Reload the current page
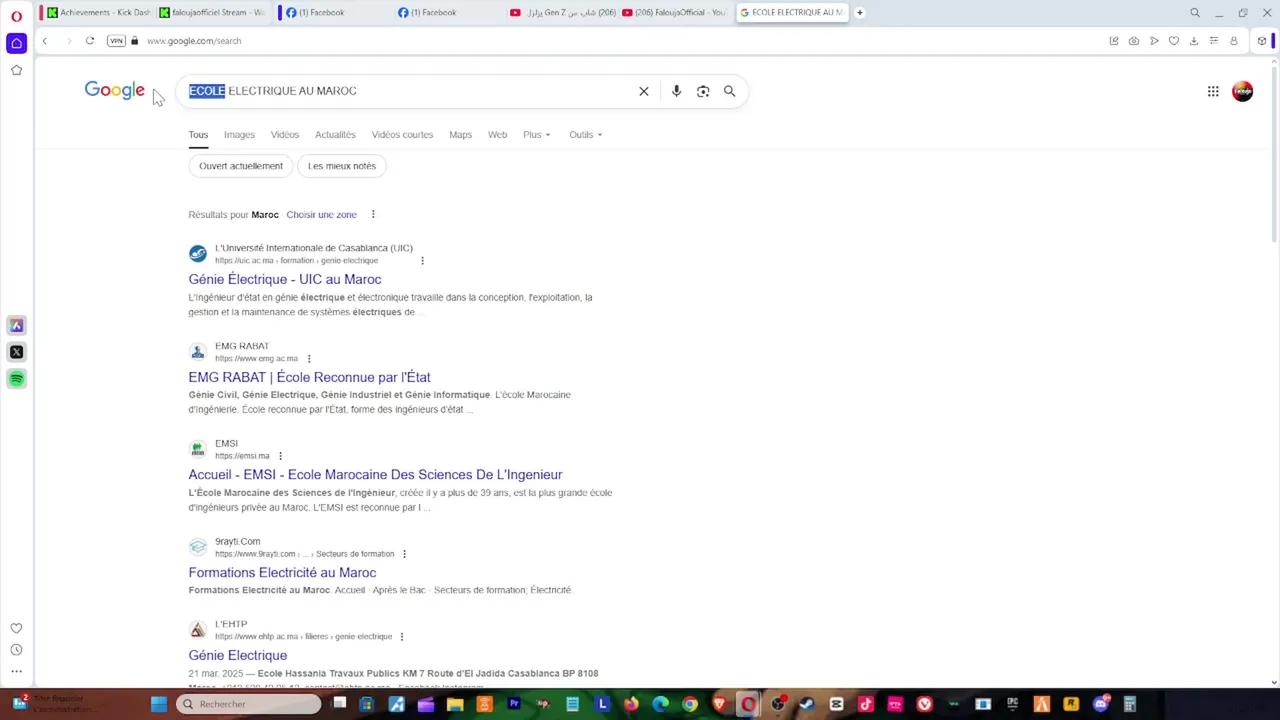Viewport: 1280px width, 720px height. point(90,41)
